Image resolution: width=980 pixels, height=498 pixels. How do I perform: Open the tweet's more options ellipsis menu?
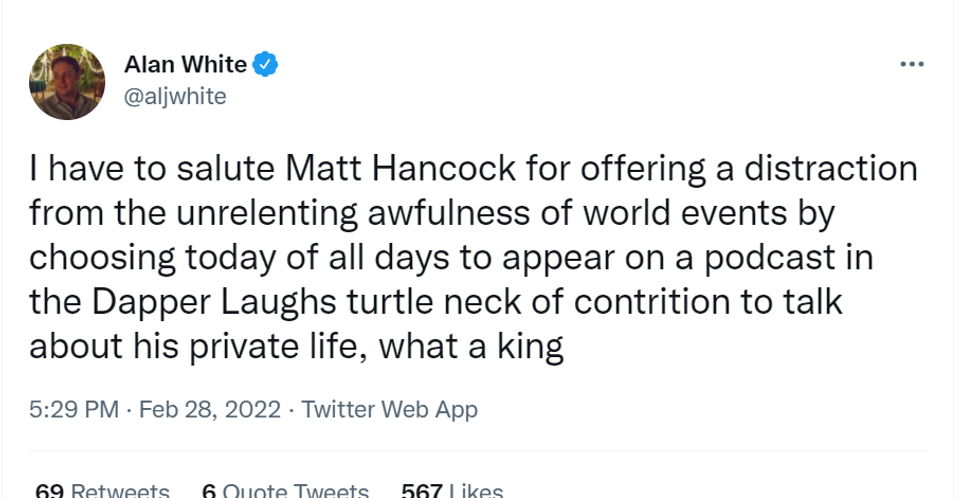pos(911,65)
